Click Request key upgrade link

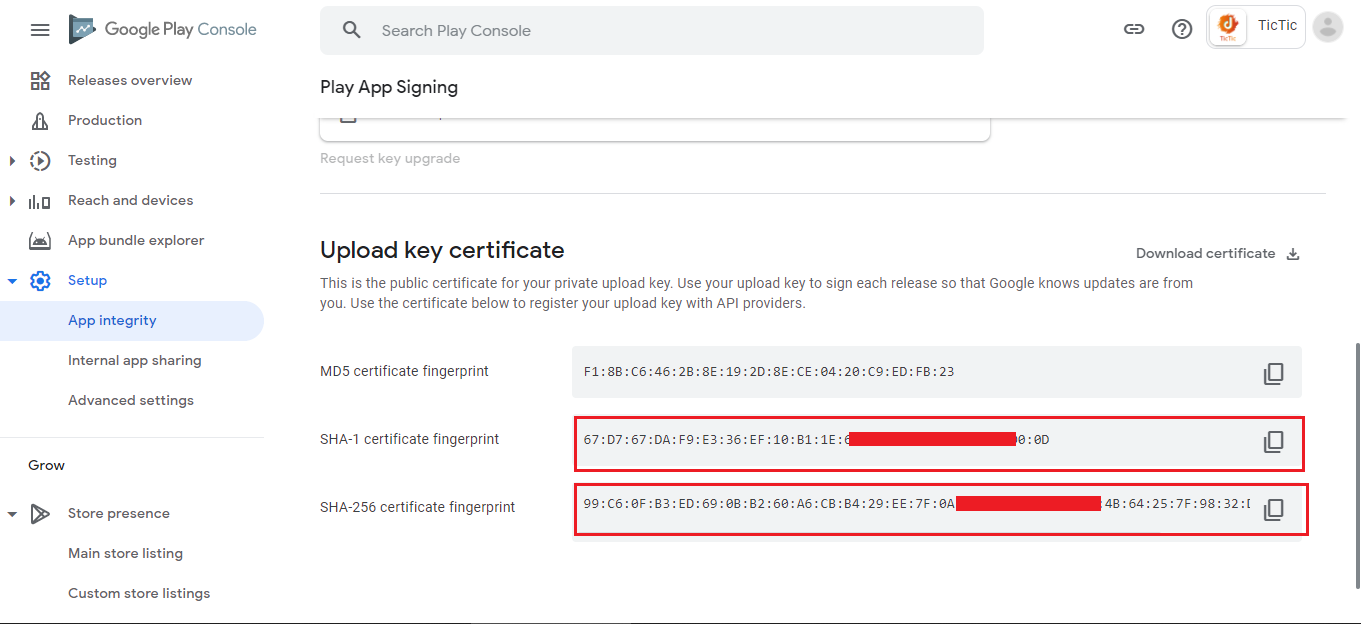[x=390, y=158]
